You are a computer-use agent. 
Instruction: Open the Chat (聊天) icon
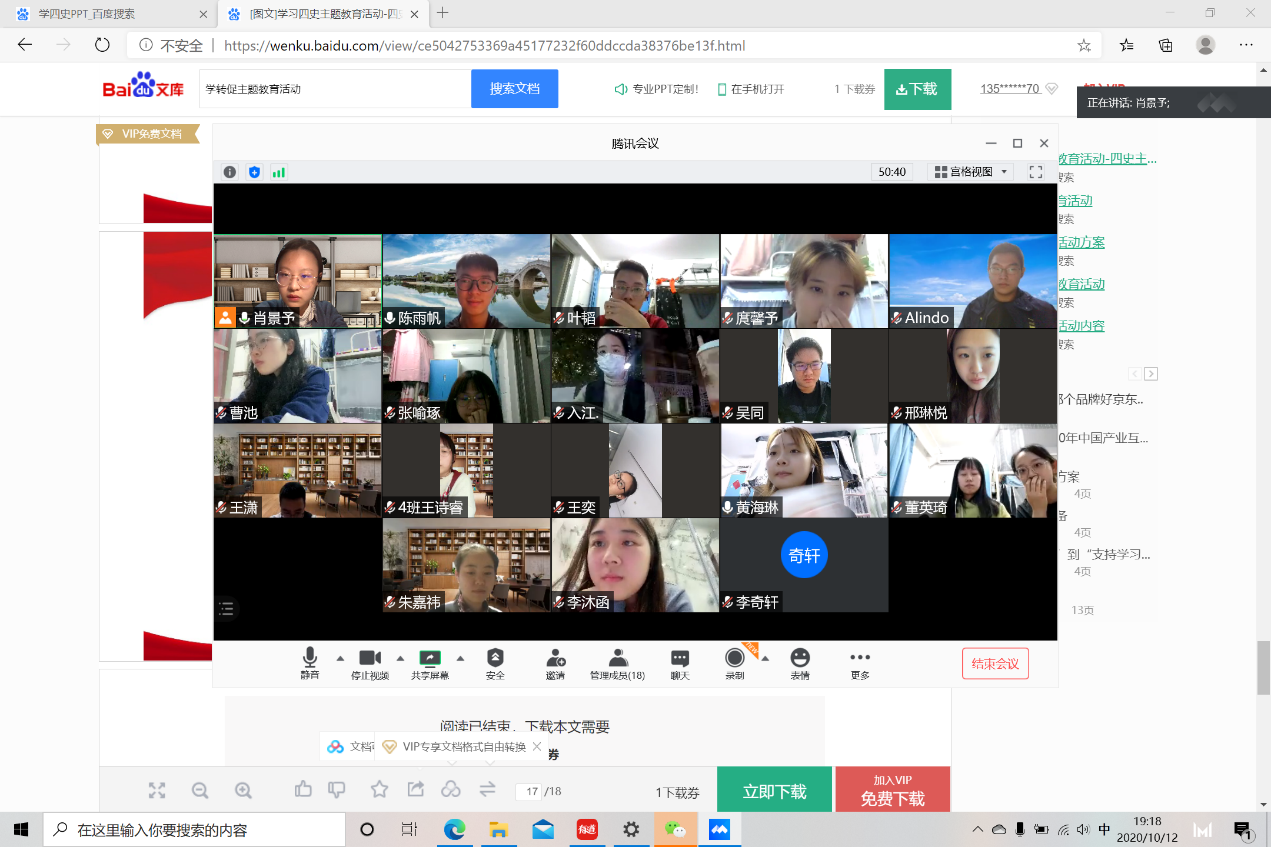tap(680, 658)
